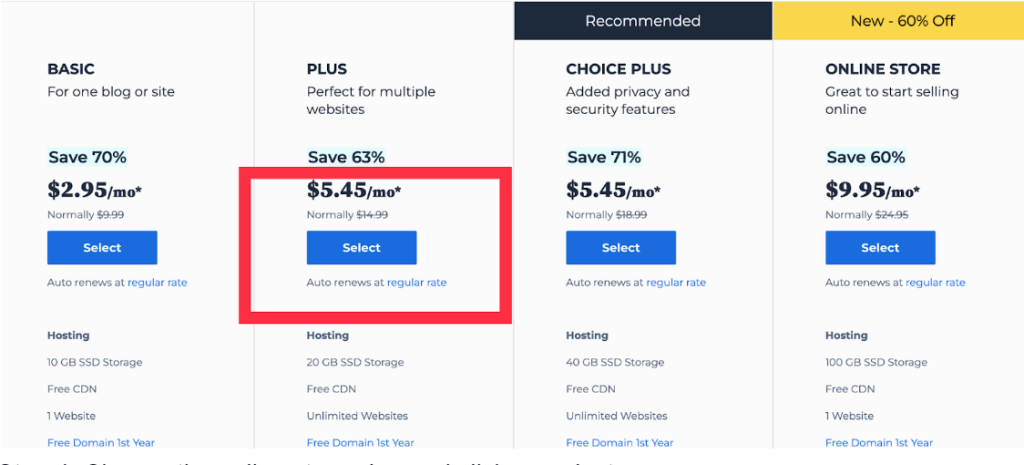Viewport: 1024px width, 465px height.
Task: Open regular rate link under ONLINE STORE
Action: click(x=935, y=283)
